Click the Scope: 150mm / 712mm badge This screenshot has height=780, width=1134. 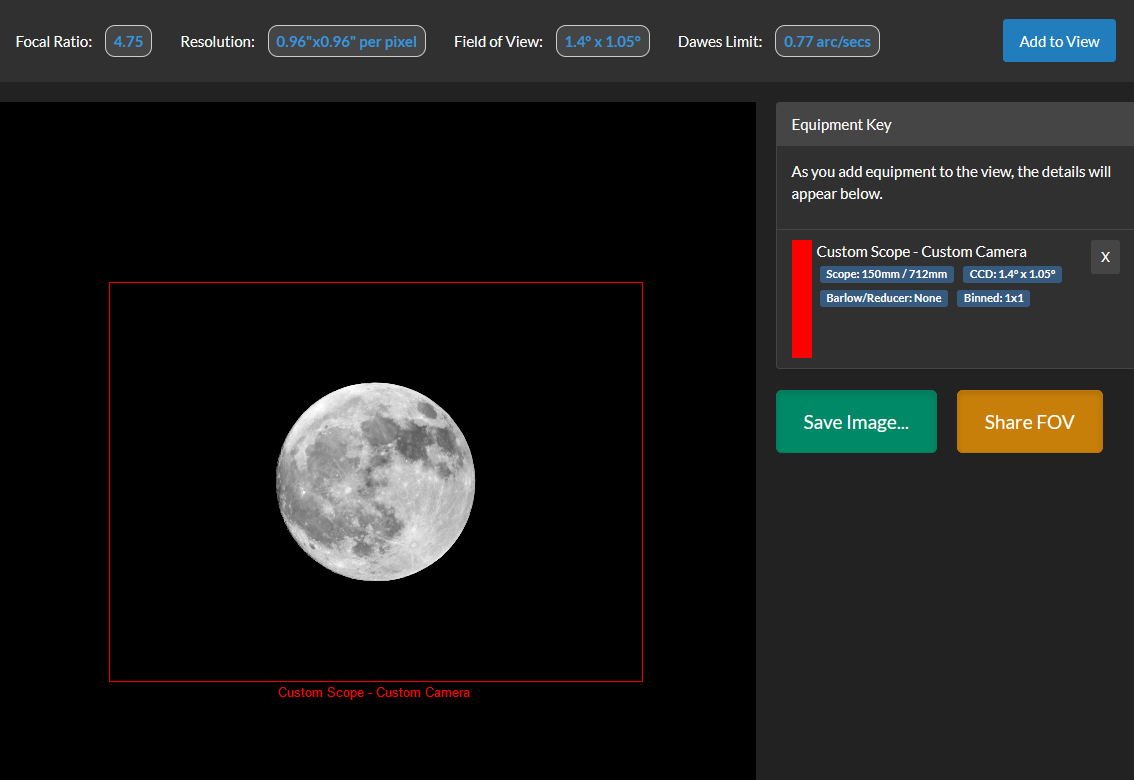click(887, 274)
